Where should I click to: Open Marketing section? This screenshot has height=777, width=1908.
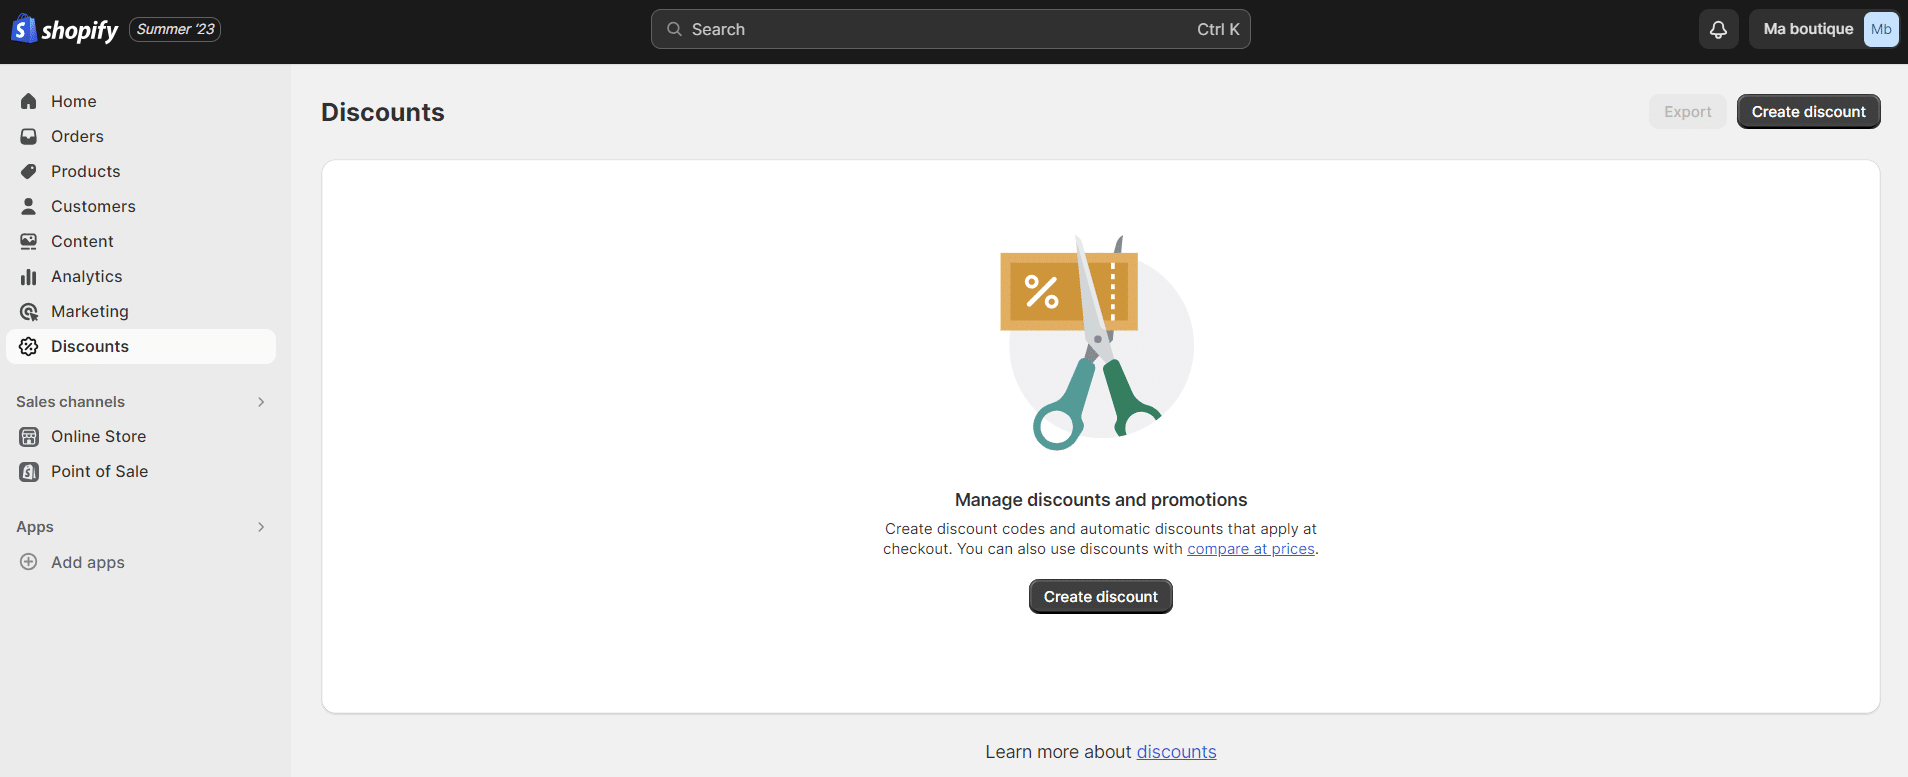pyautogui.click(x=141, y=311)
